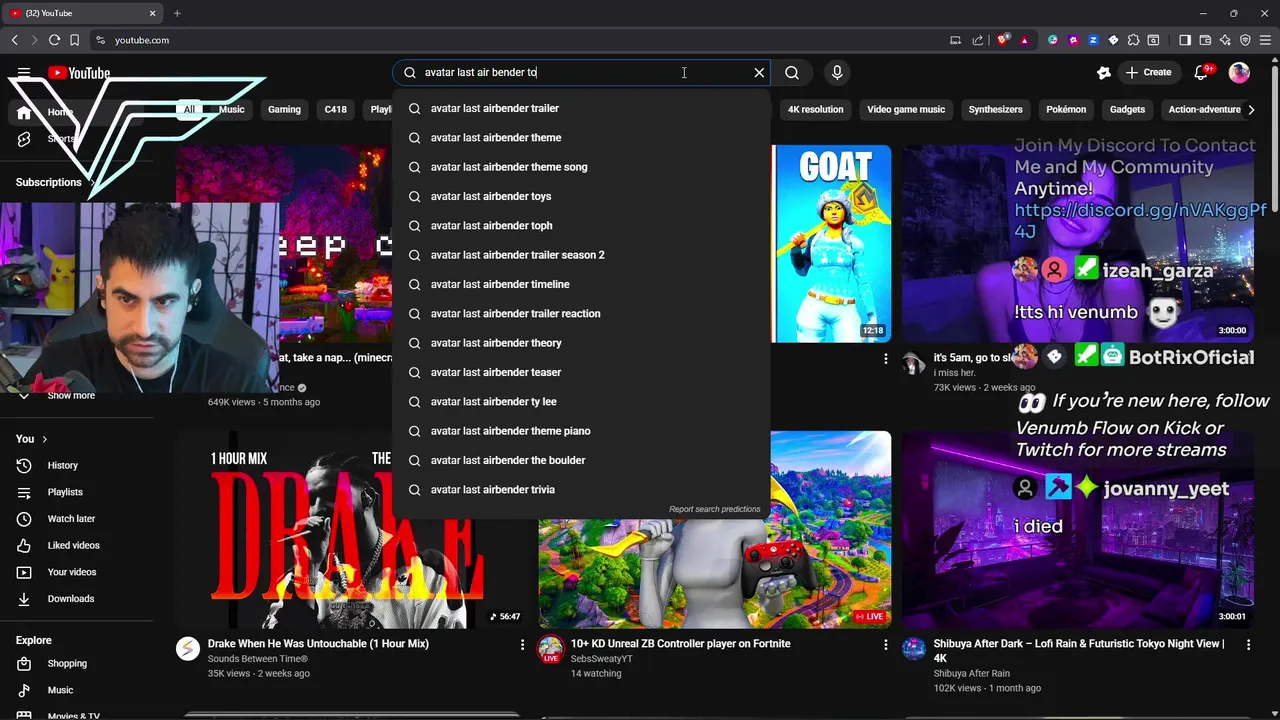
Task: Open the GOAT Fortnite video thumbnail
Action: (x=831, y=244)
